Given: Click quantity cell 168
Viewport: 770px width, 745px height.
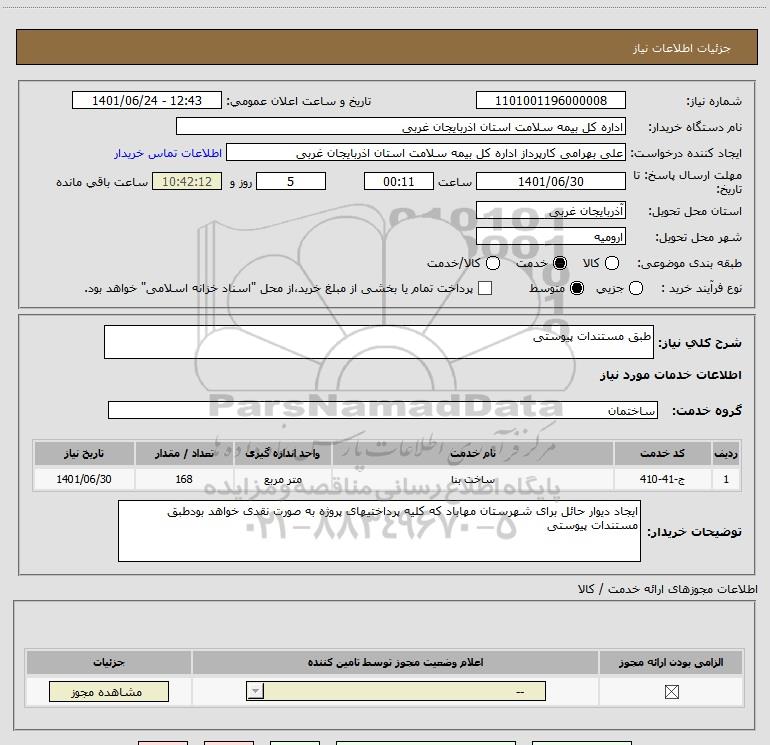Looking at the screenshot, I should click(184, 479).
